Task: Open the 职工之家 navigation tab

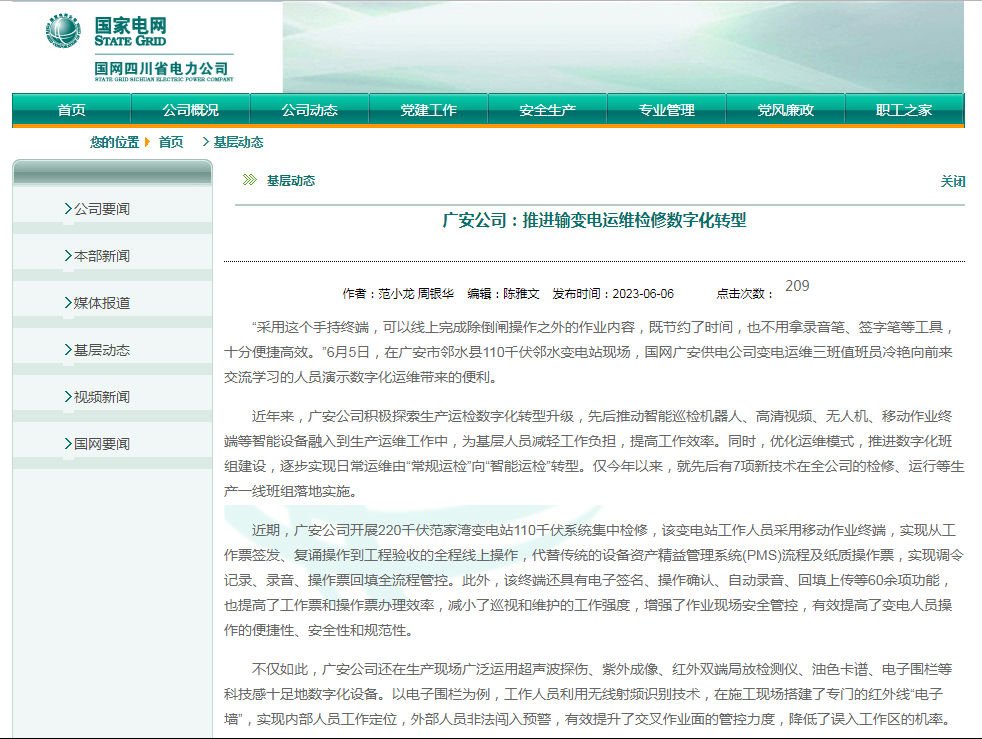Action: point(904,110)
